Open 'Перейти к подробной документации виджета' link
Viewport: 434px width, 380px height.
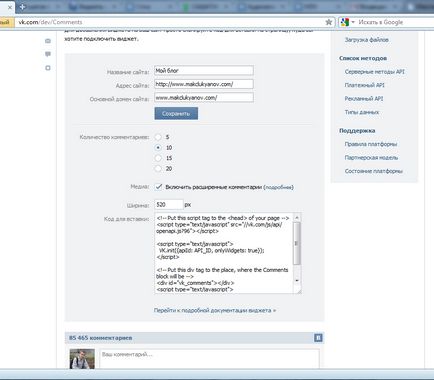click(x=215, y=310)
